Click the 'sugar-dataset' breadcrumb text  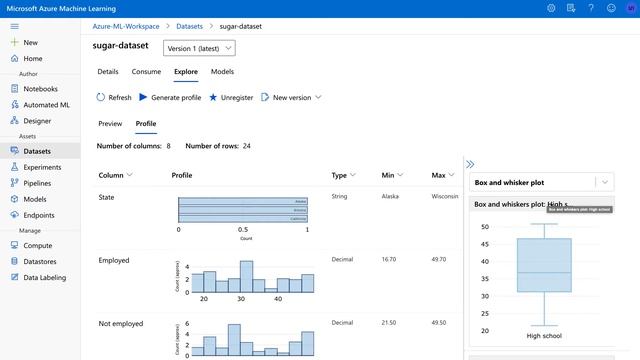click(241, 26)
